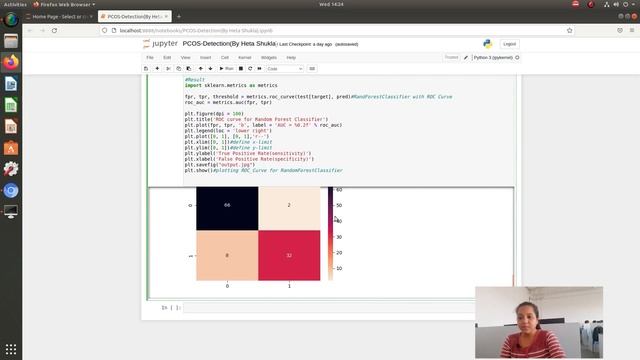Click the kernel idle circle indicator
The width and height of the screenshot is (640, 360).
coord(517,58)
